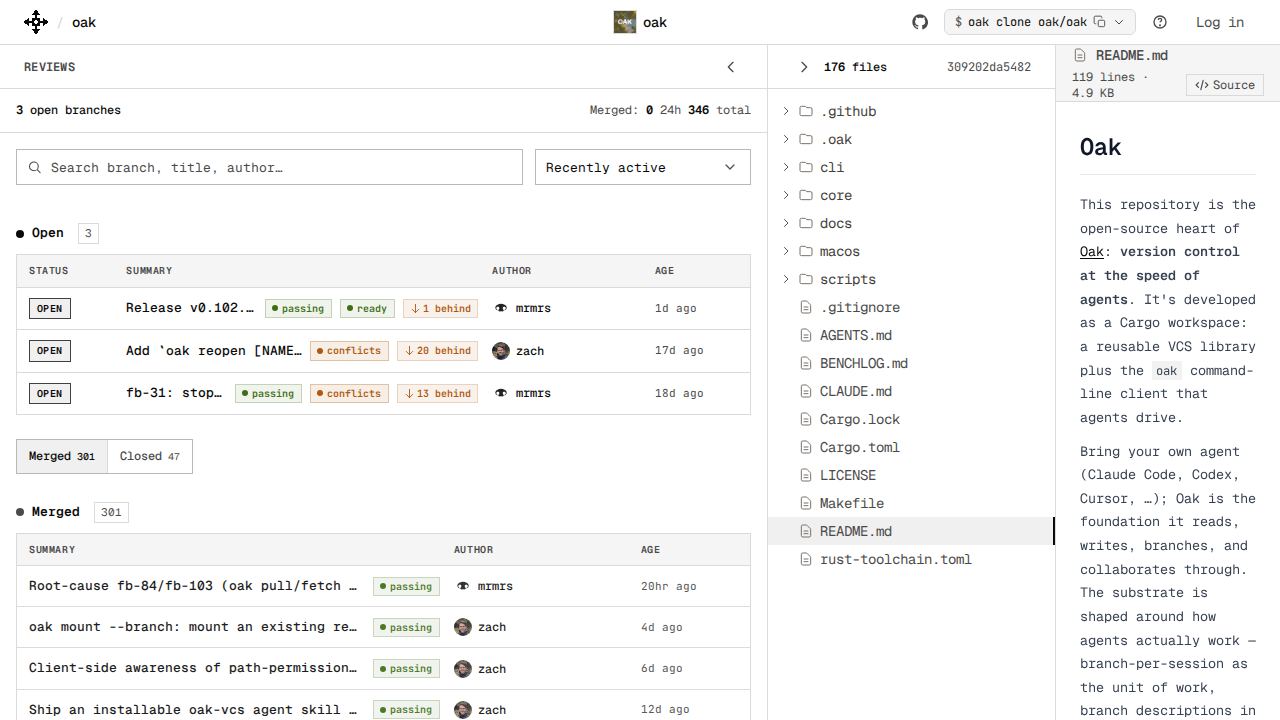The width and height of the screenshot is (1280, 720).
Task: Open the BENCHLOG.md file
Action: pyautogui.click(x=911, y=363)
